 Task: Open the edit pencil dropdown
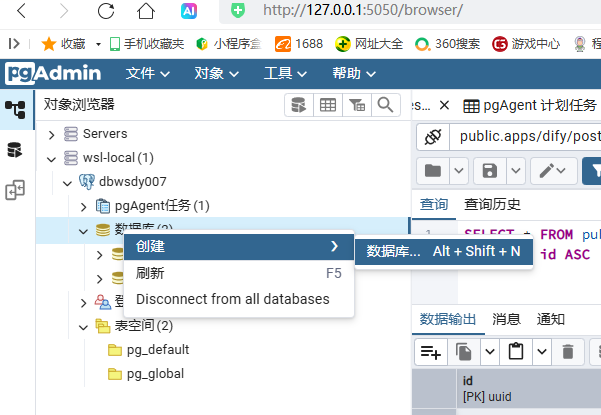(x=553, y=171)
